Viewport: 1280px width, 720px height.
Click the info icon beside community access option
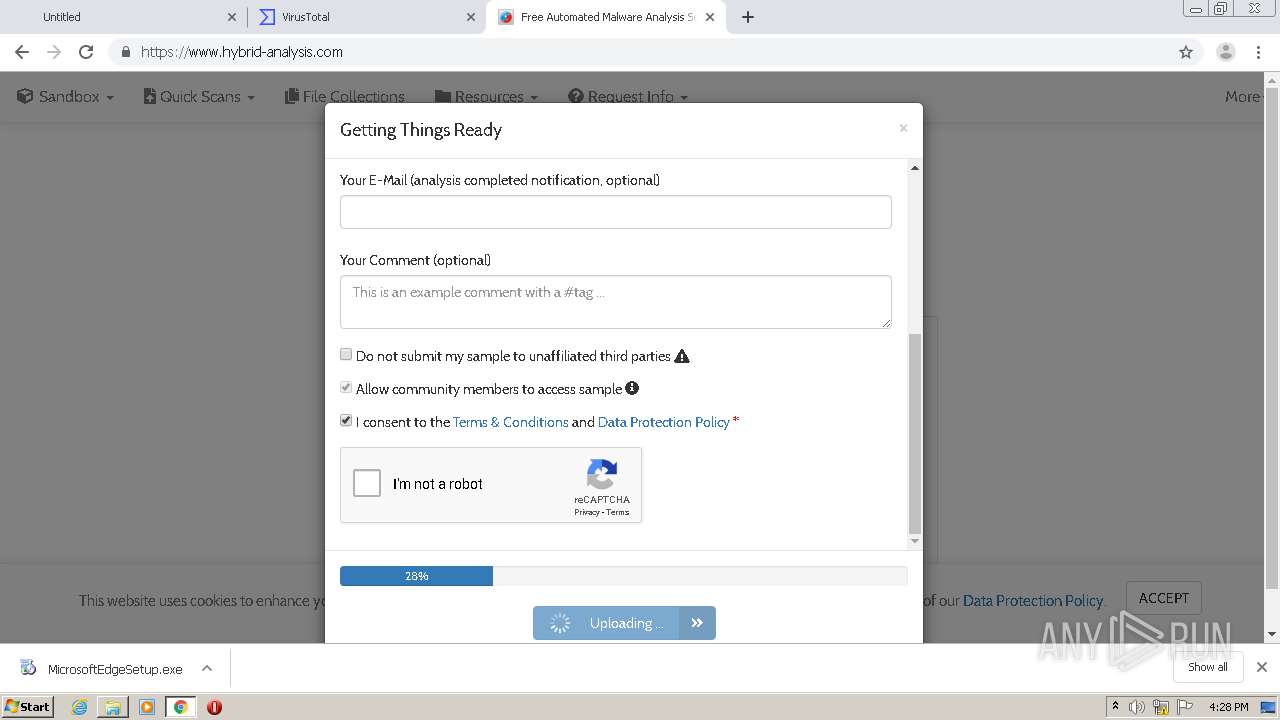(632, 388)
